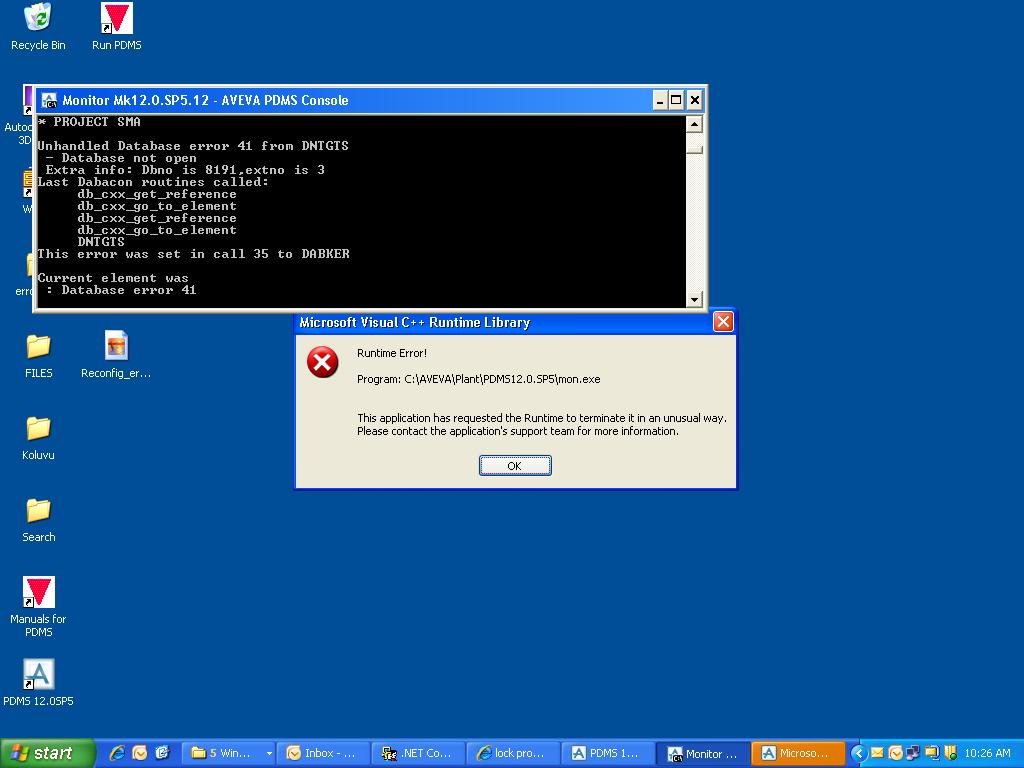Screen dimensions: 1024x768
Task: Open the Windows Start menu
Action: [47, 753]
